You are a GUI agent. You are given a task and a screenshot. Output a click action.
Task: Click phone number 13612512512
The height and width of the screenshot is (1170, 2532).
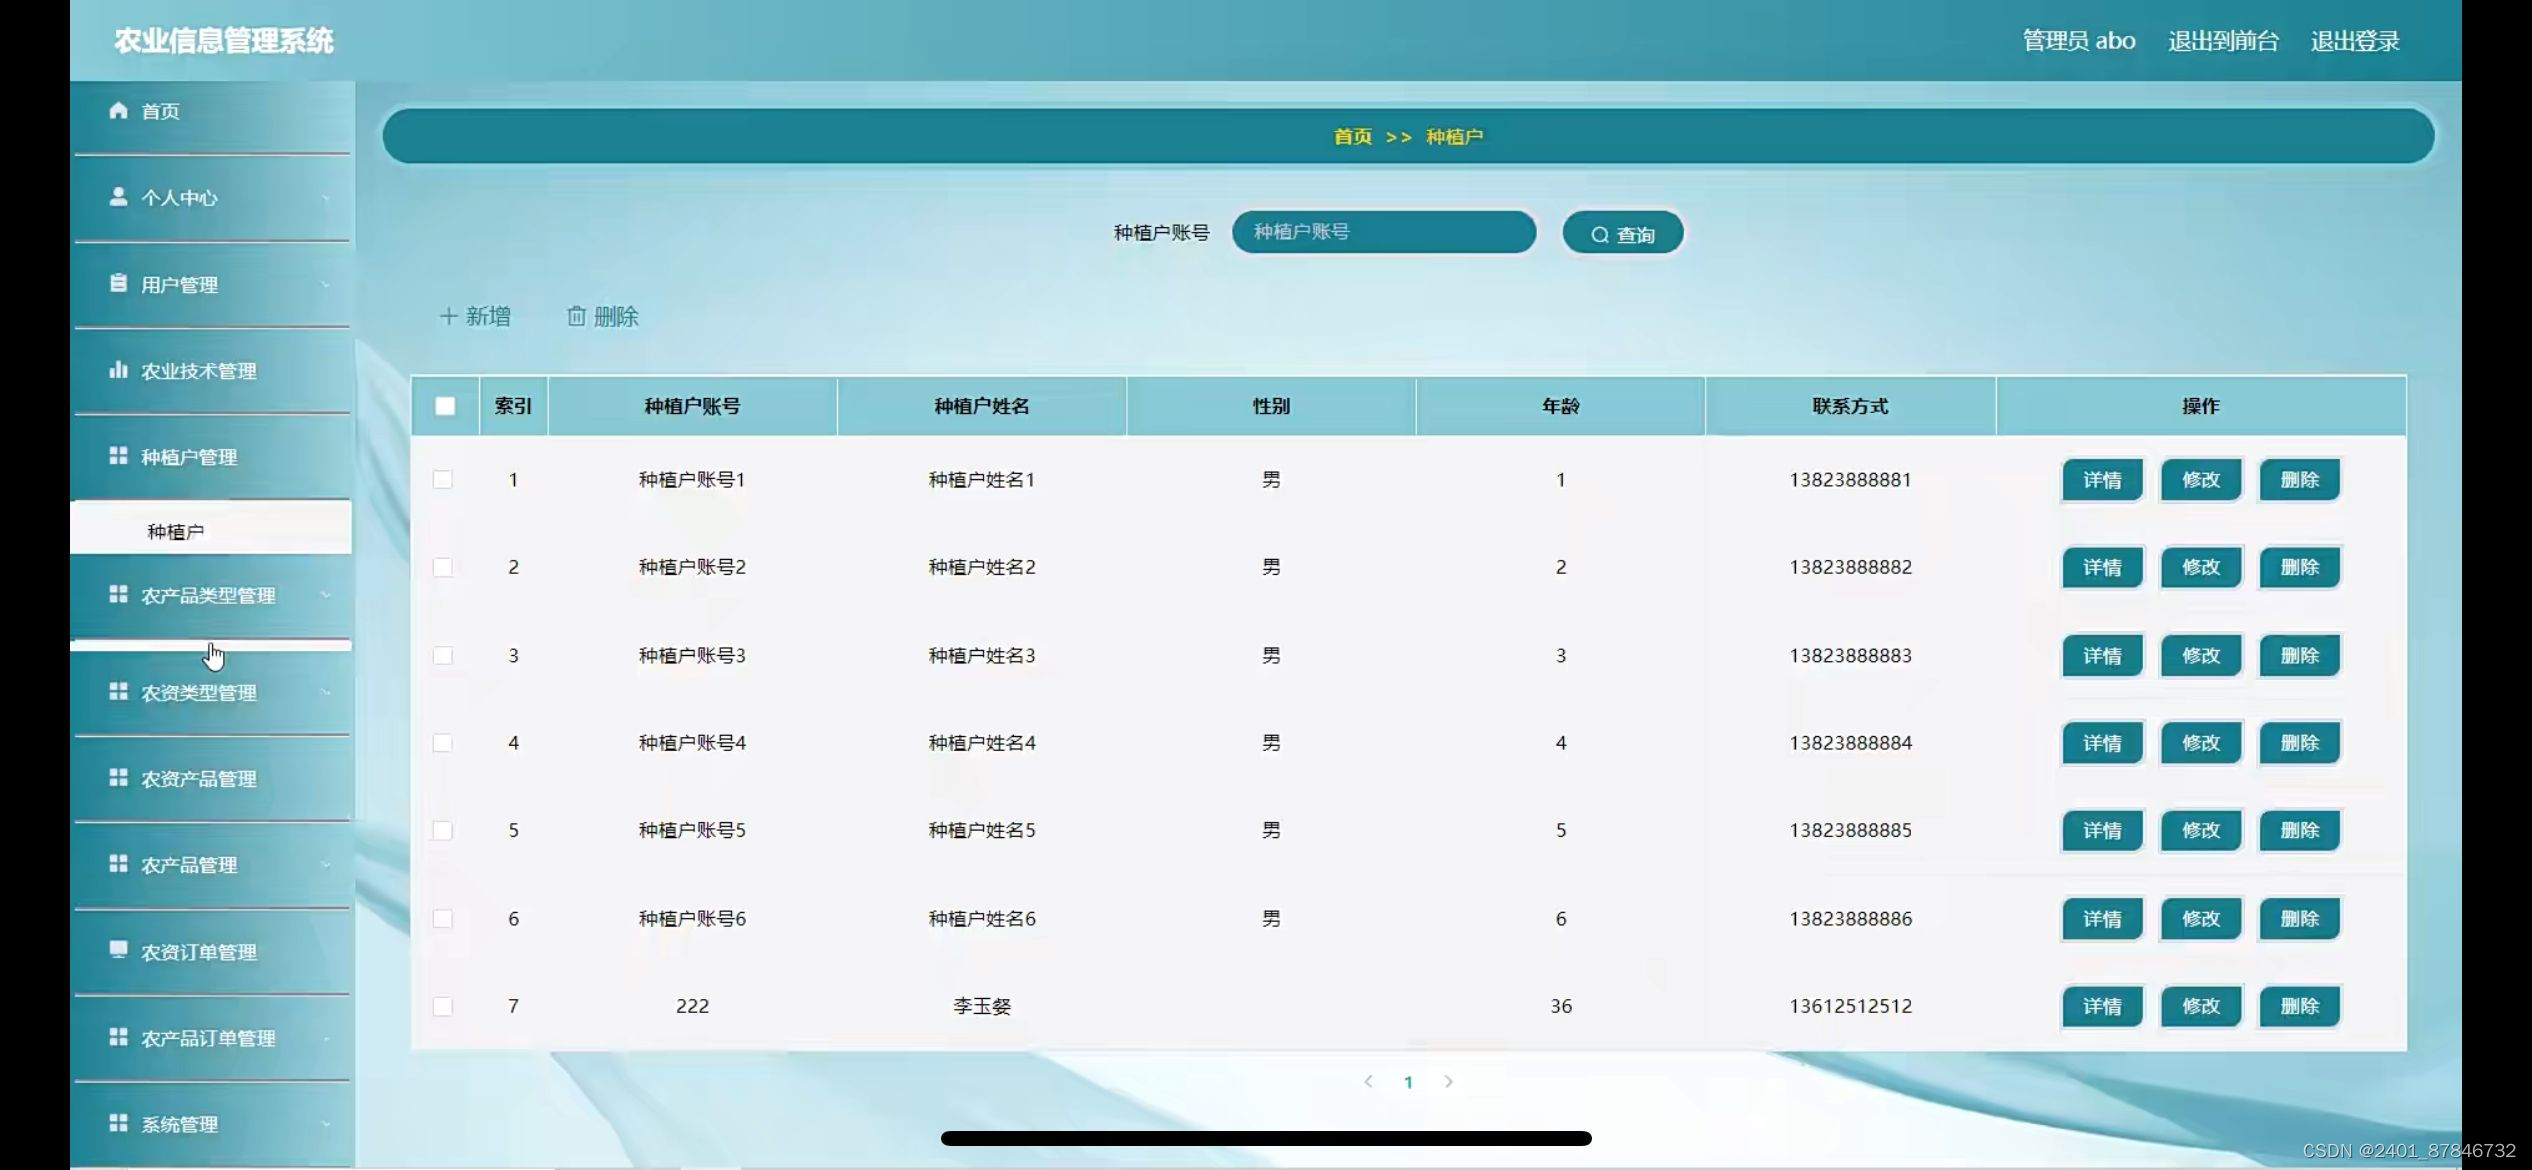point(1850,1006)
